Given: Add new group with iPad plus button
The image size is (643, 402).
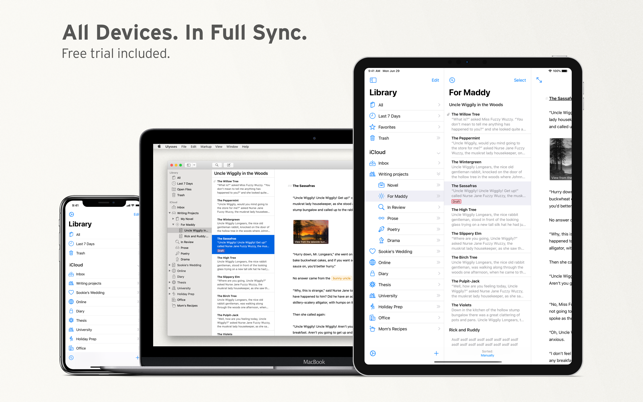Looking at the screenshot, I should pos(436,354).
